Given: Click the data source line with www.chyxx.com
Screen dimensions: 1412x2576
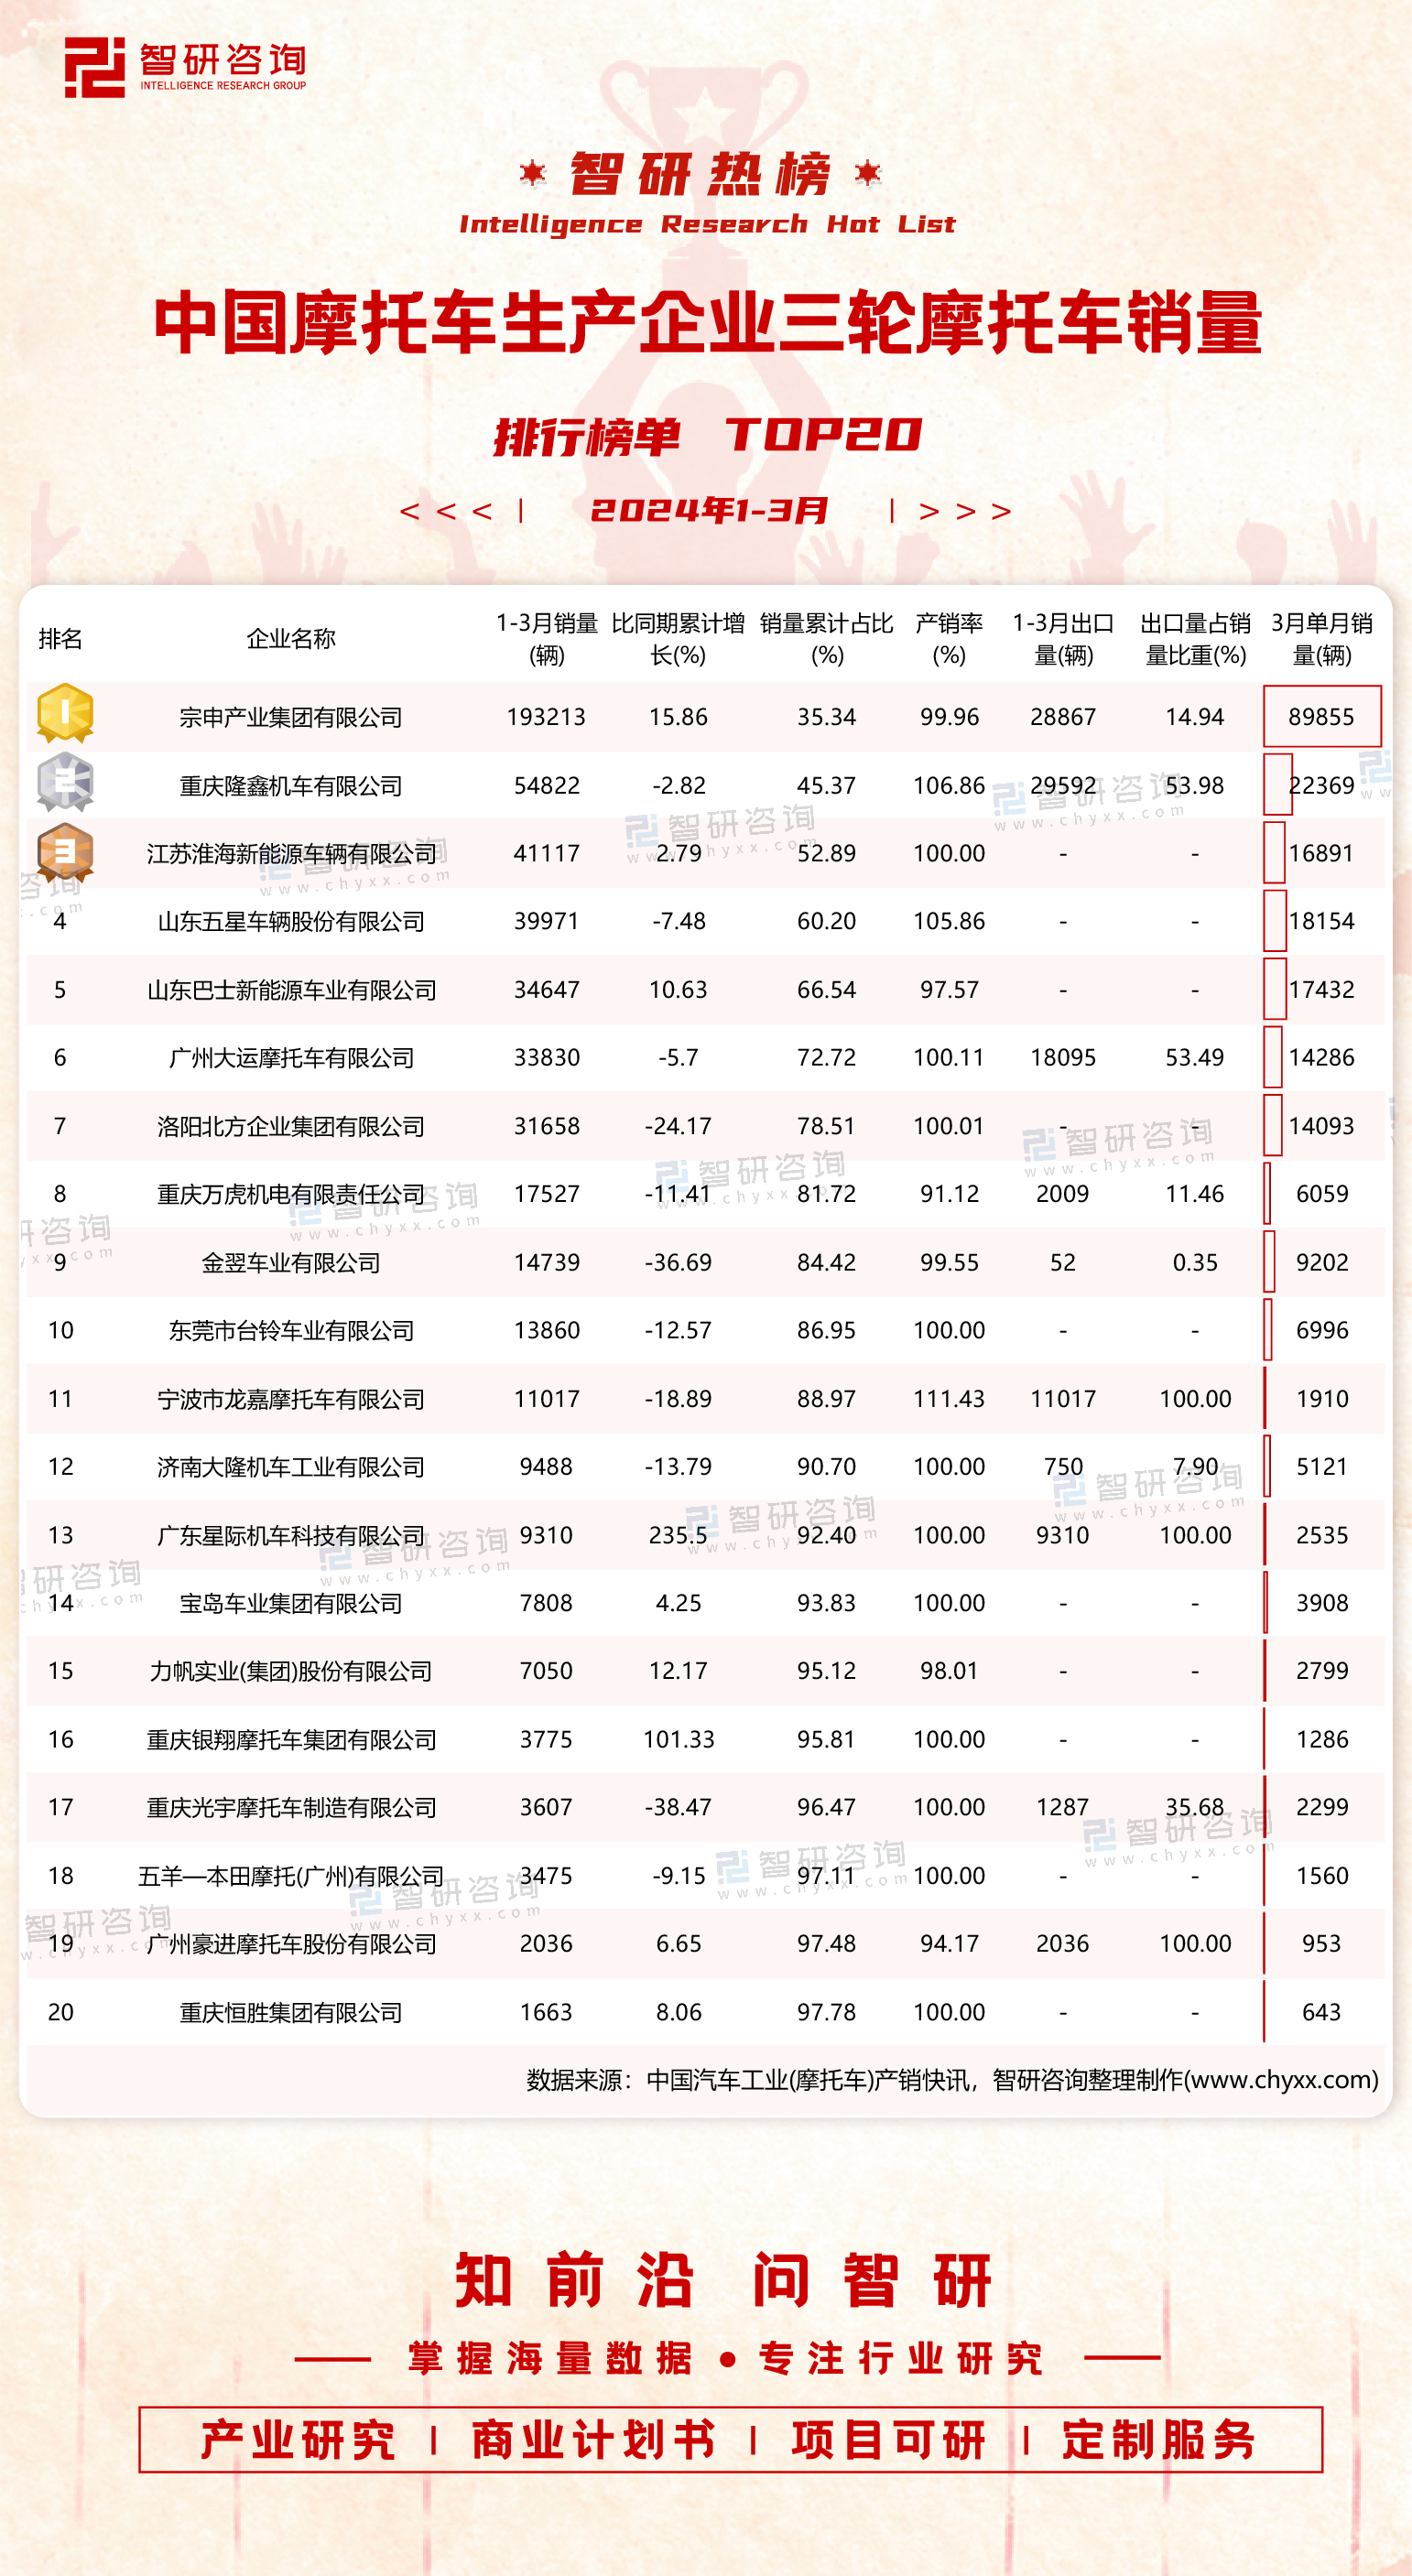Looking at the screenshot, I should 952,2080.
